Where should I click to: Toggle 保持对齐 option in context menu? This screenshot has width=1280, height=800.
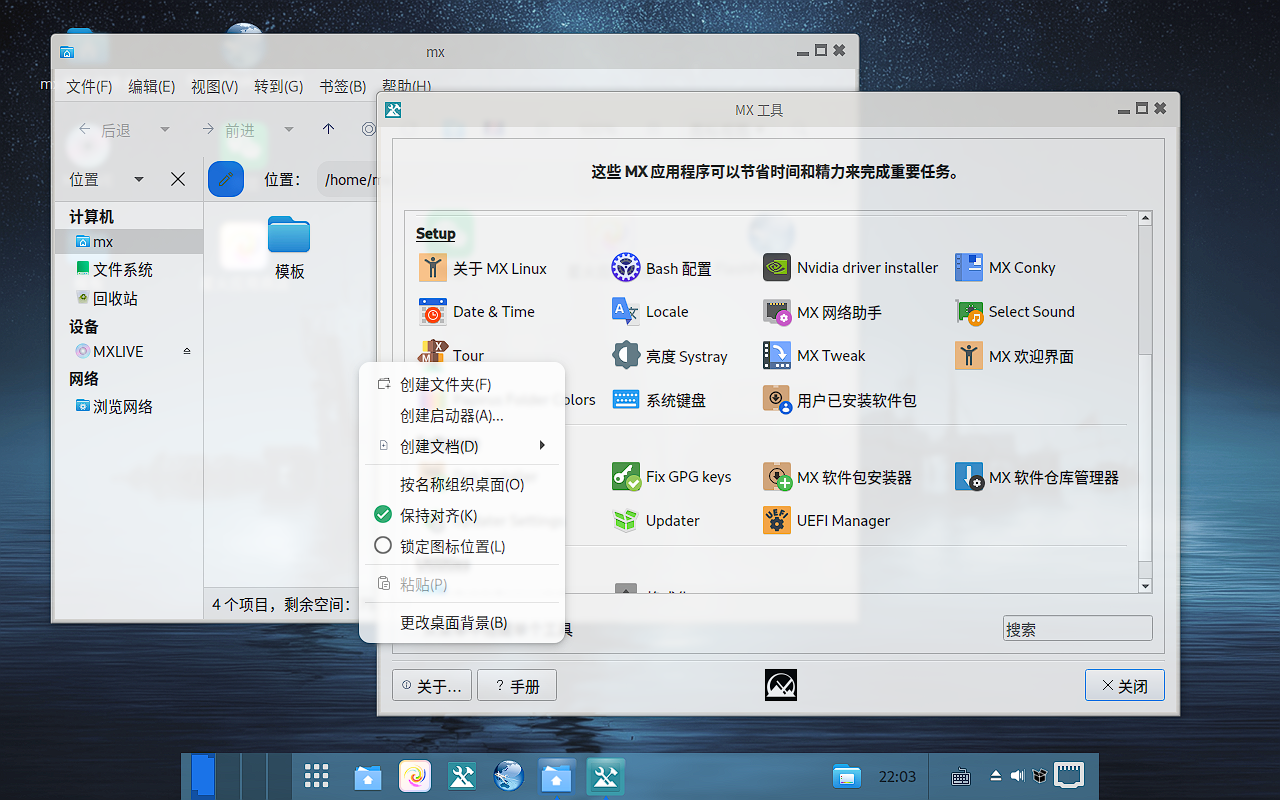[x=438, y=516]
